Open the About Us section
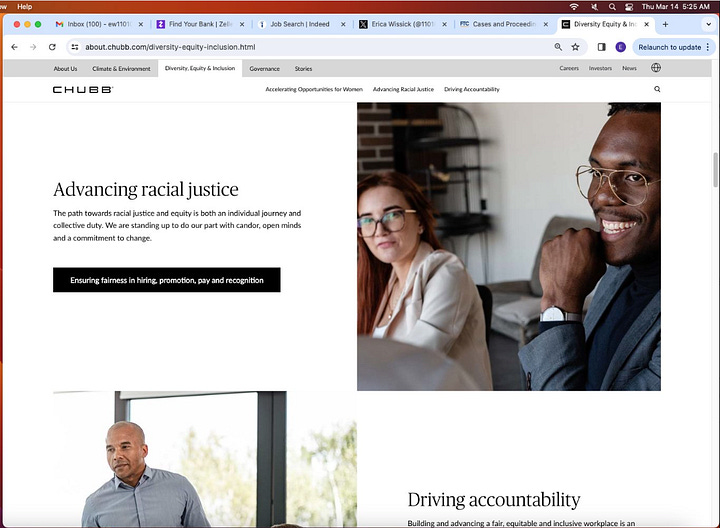720x528 pixels. (x=65, y=68)
